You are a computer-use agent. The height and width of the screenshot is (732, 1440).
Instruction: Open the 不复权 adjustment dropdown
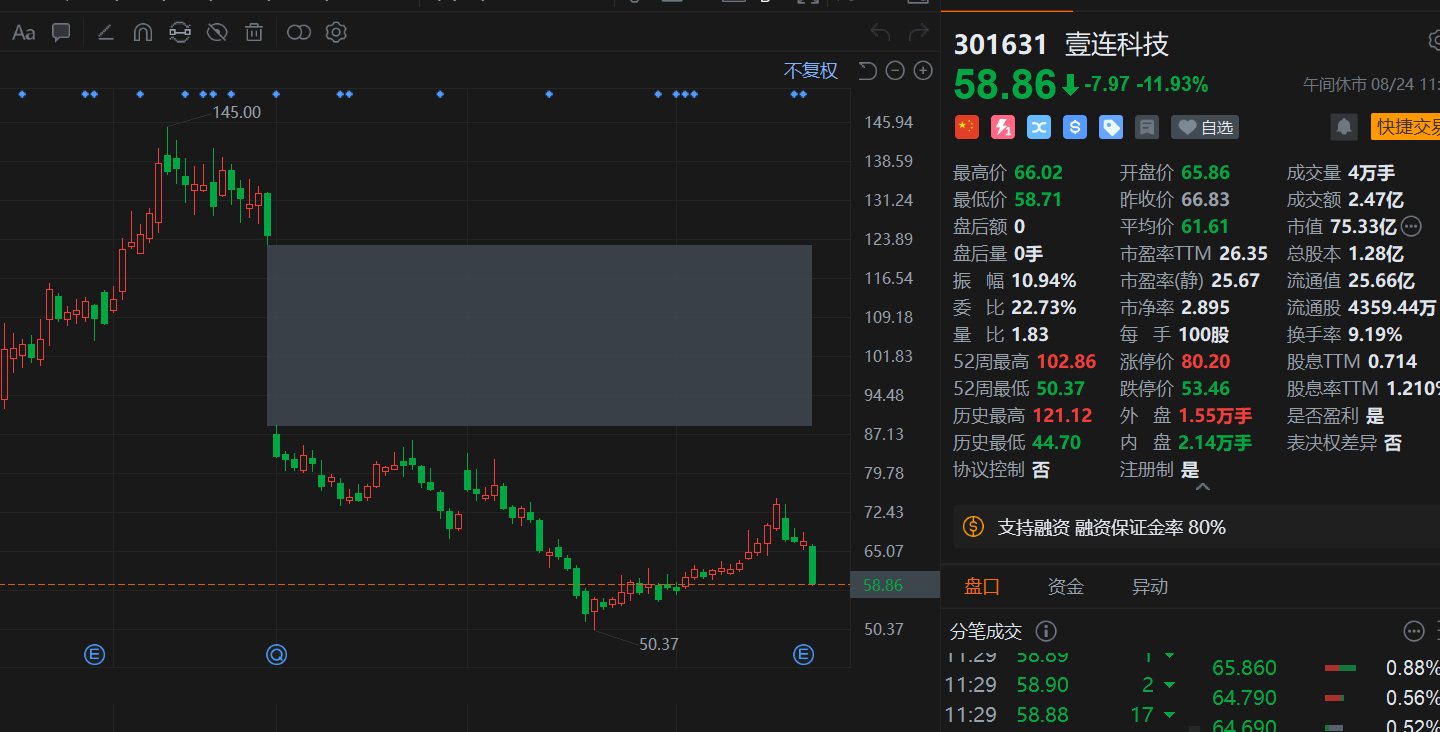[x=810, y=70]
